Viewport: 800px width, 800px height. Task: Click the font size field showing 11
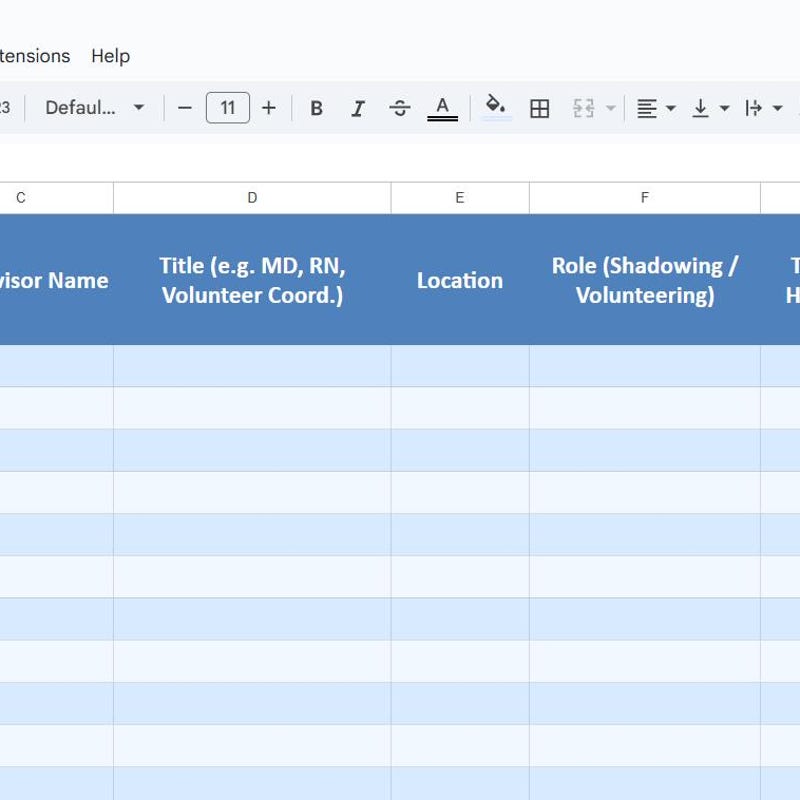coord(228,108)
